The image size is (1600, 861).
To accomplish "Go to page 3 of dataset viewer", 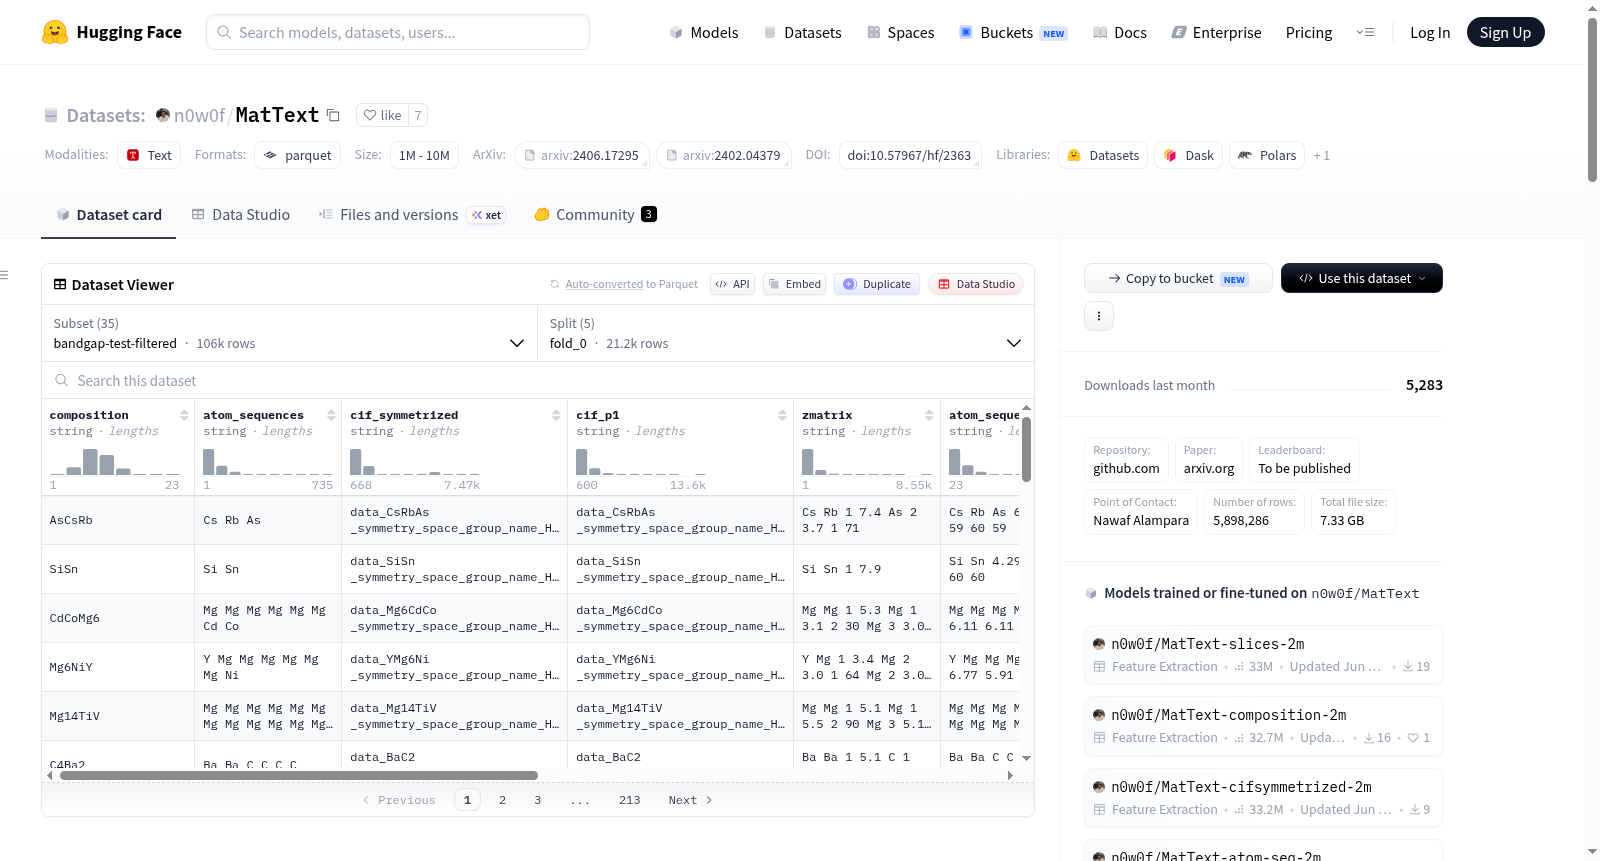I will pyautogui.click(x=538, y=800).
